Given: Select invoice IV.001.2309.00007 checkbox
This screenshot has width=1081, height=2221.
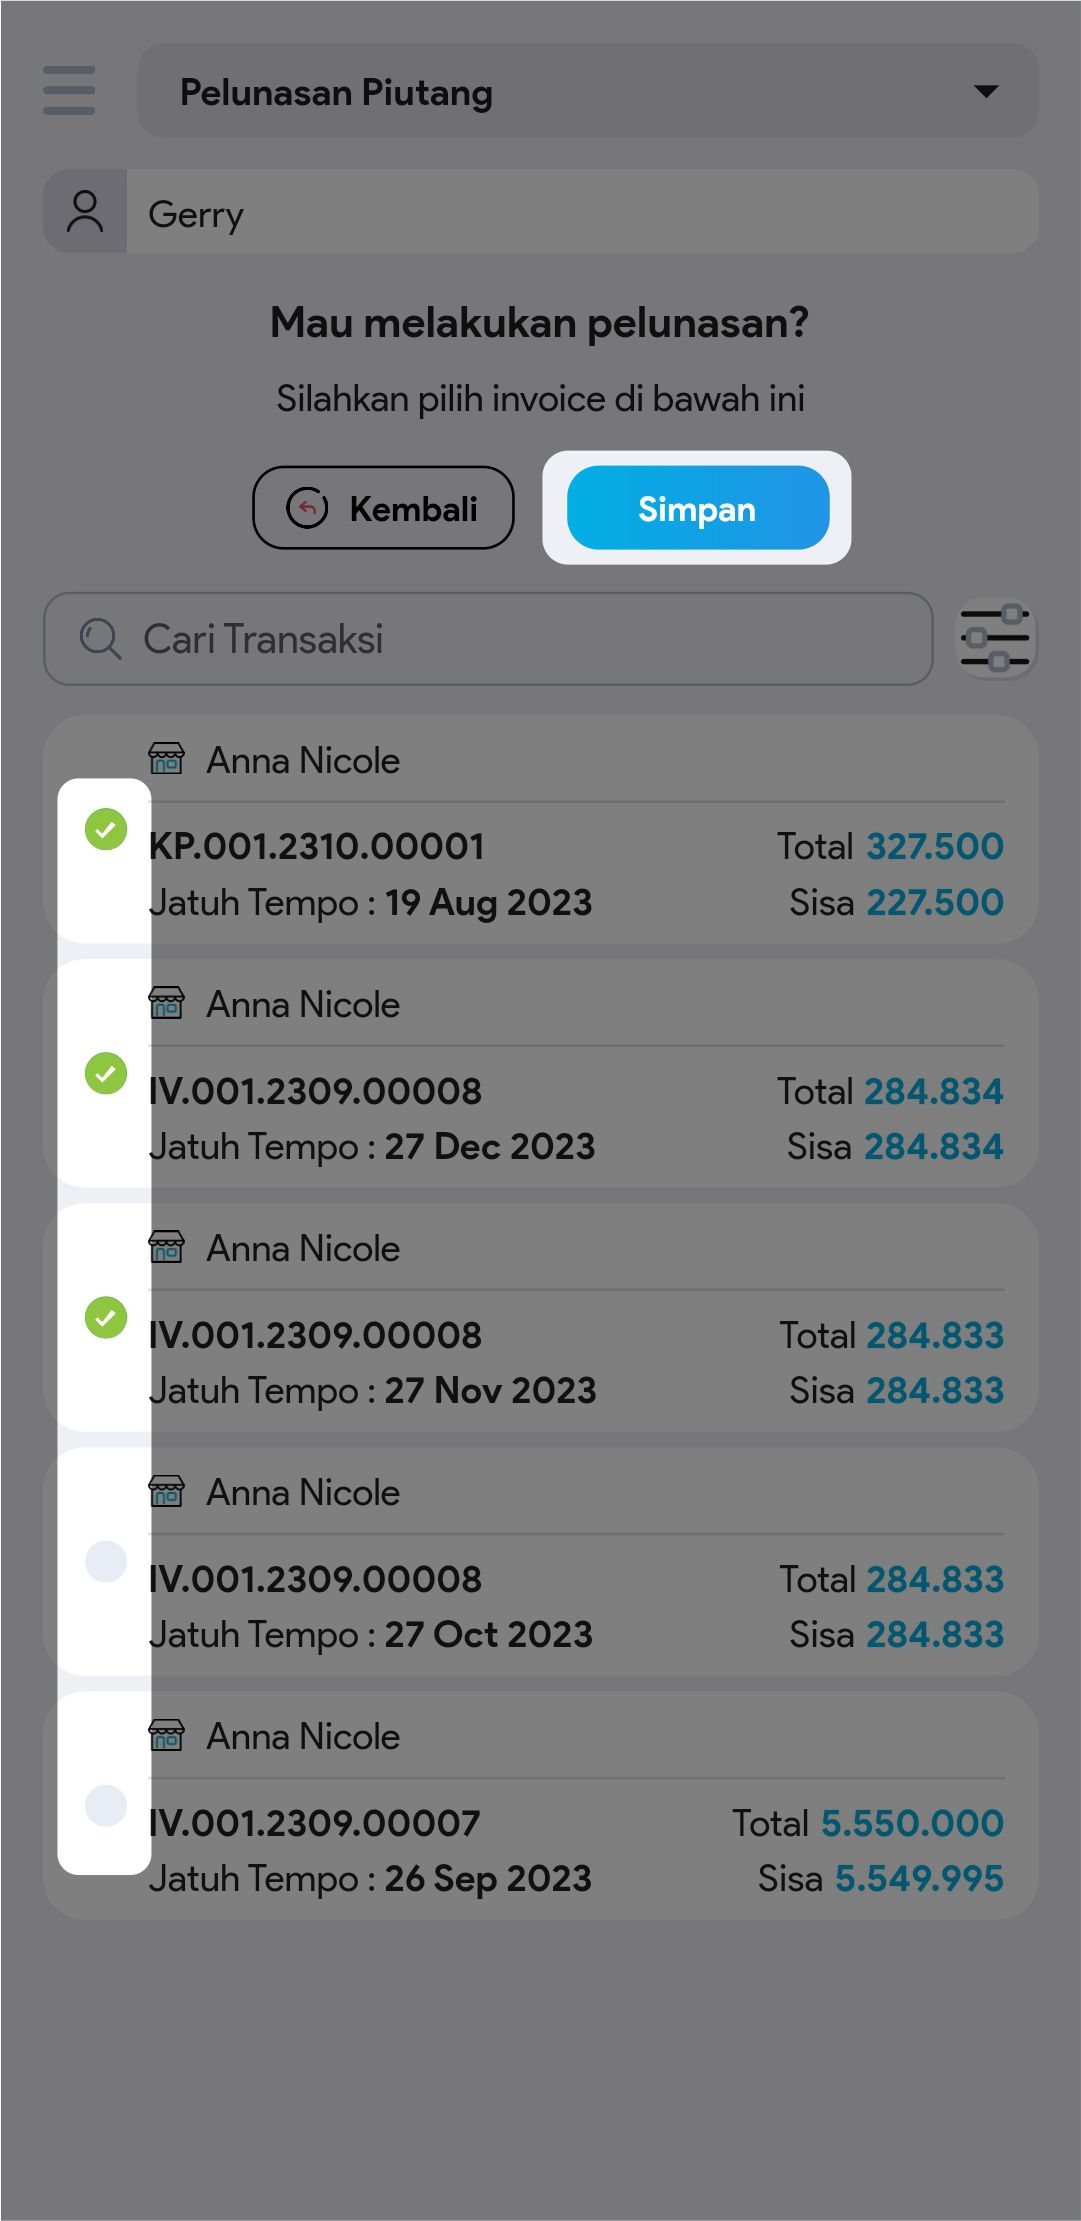Looking at the screenshot, I should click(106, 1805).
